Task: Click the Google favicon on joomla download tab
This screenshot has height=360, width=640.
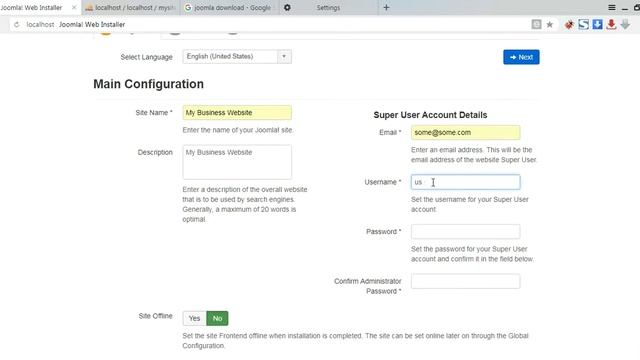Action: [x=188, y=7]
